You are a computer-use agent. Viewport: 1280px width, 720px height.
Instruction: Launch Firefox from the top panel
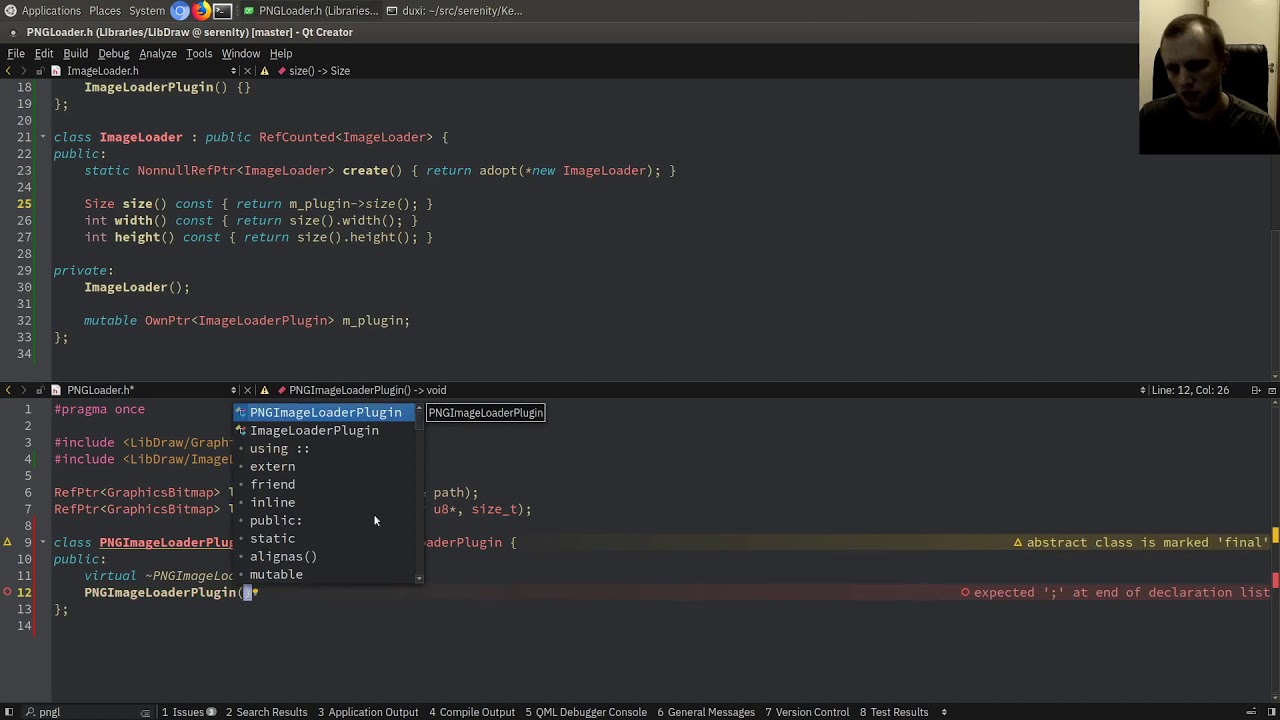[x=202, y=11]
